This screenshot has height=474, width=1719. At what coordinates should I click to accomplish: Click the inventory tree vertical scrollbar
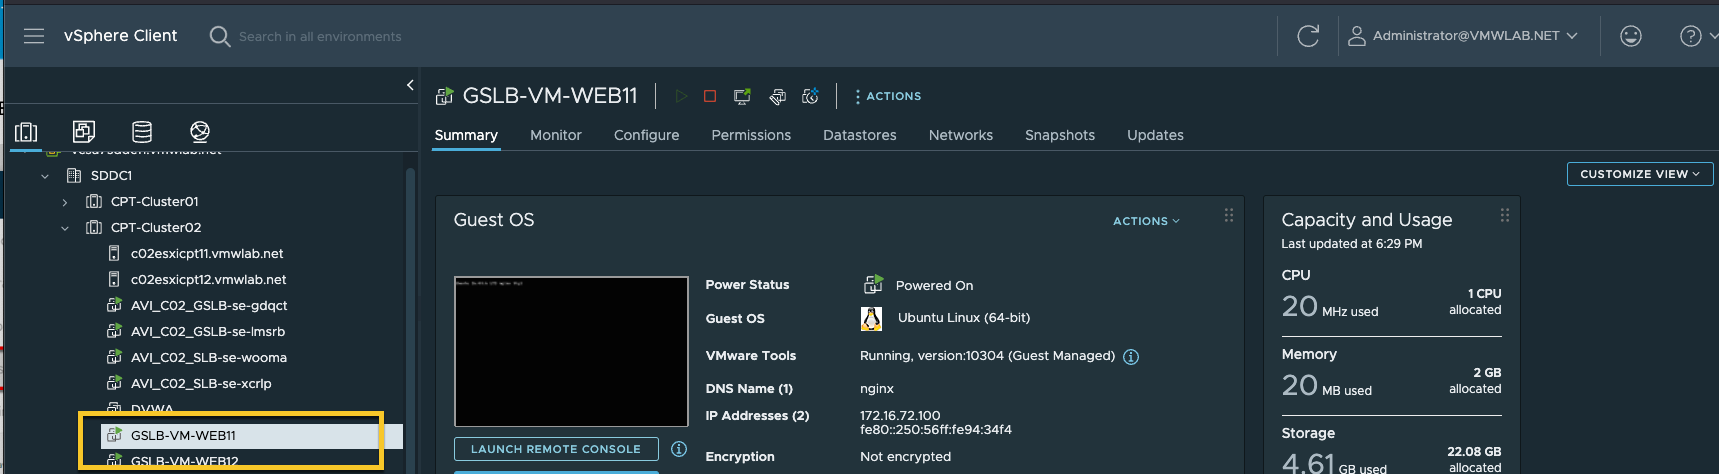click(x=410, y=320)
